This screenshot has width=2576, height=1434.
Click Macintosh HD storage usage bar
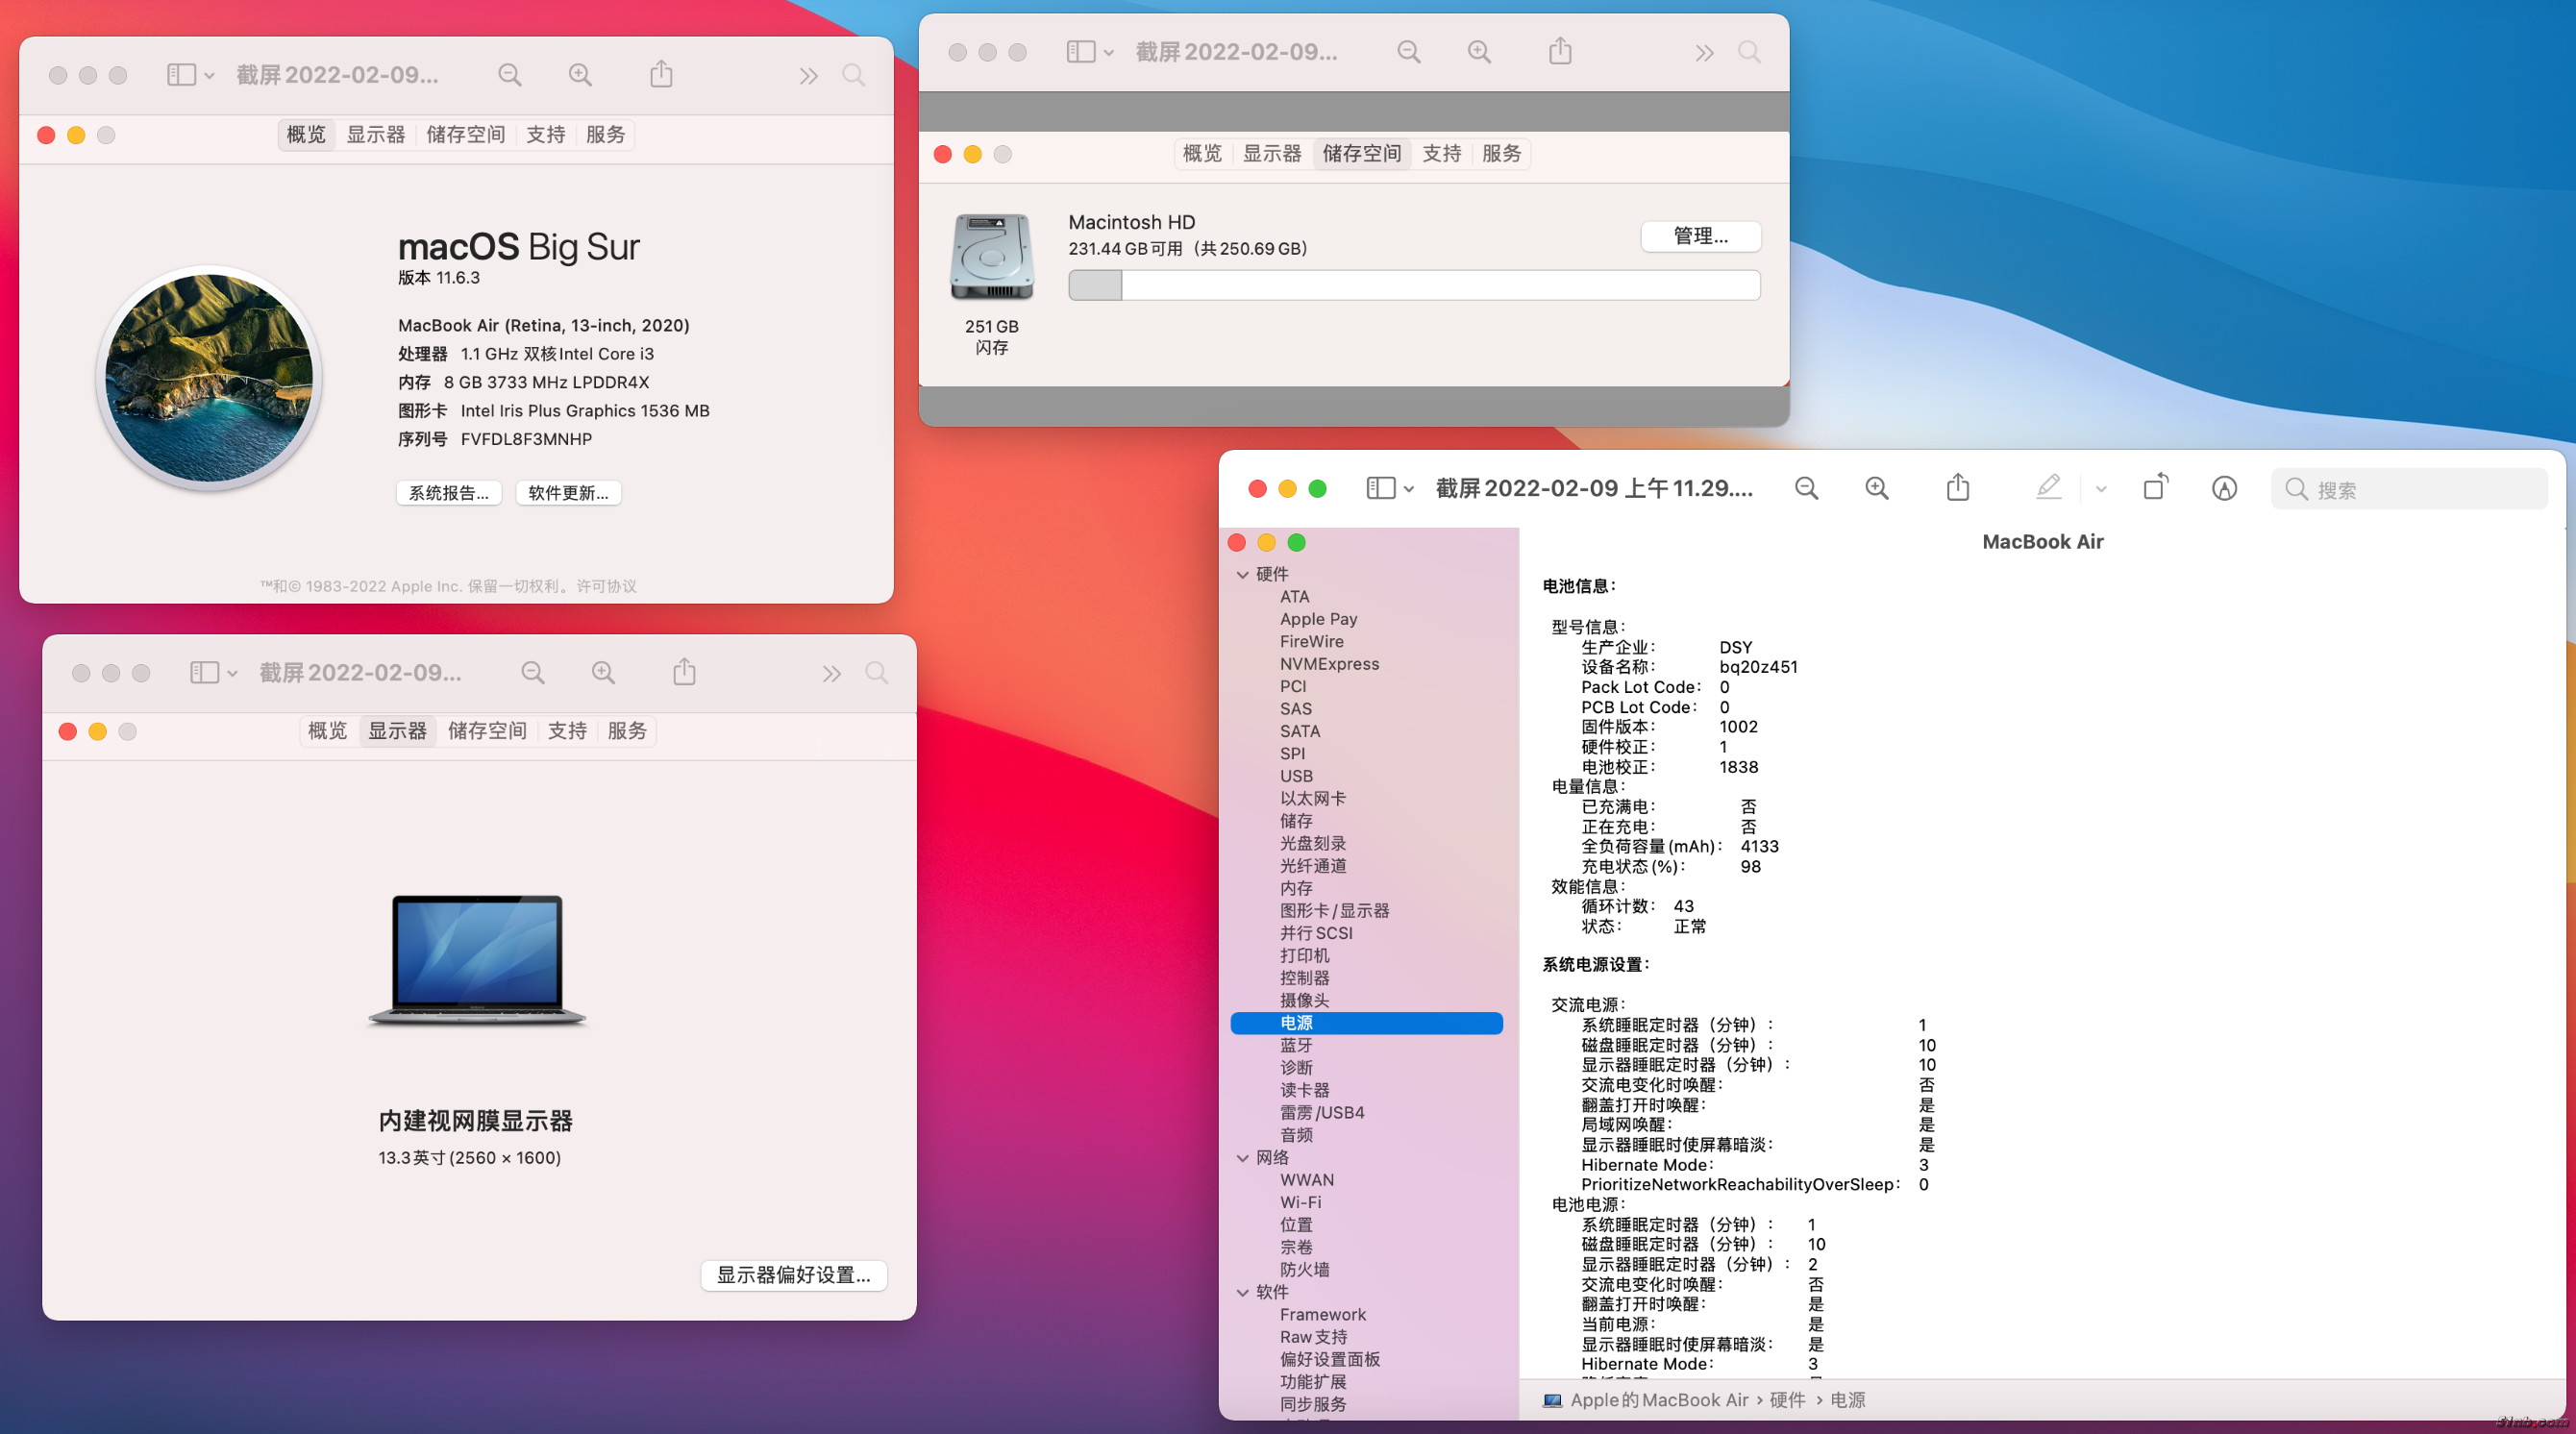click(x=1413, y=286)
